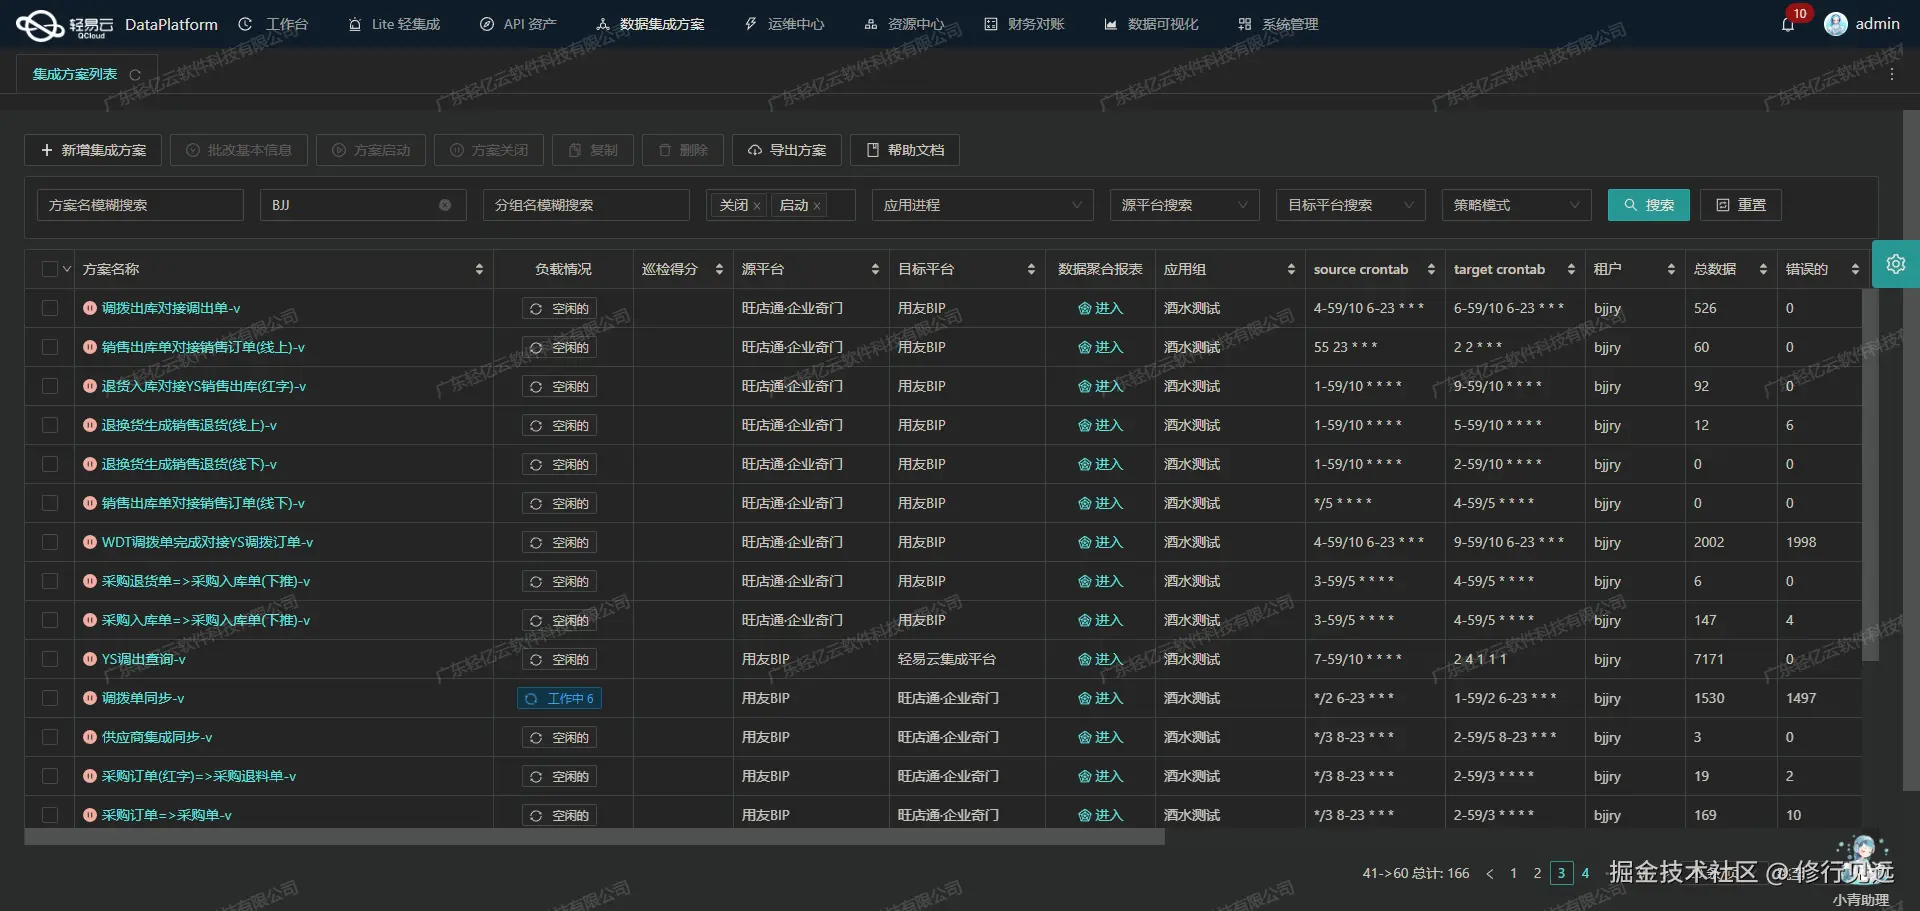This screenshot has width=1920, height=911.
Task: Click the admin avatar
Action: coord(1836,24)
